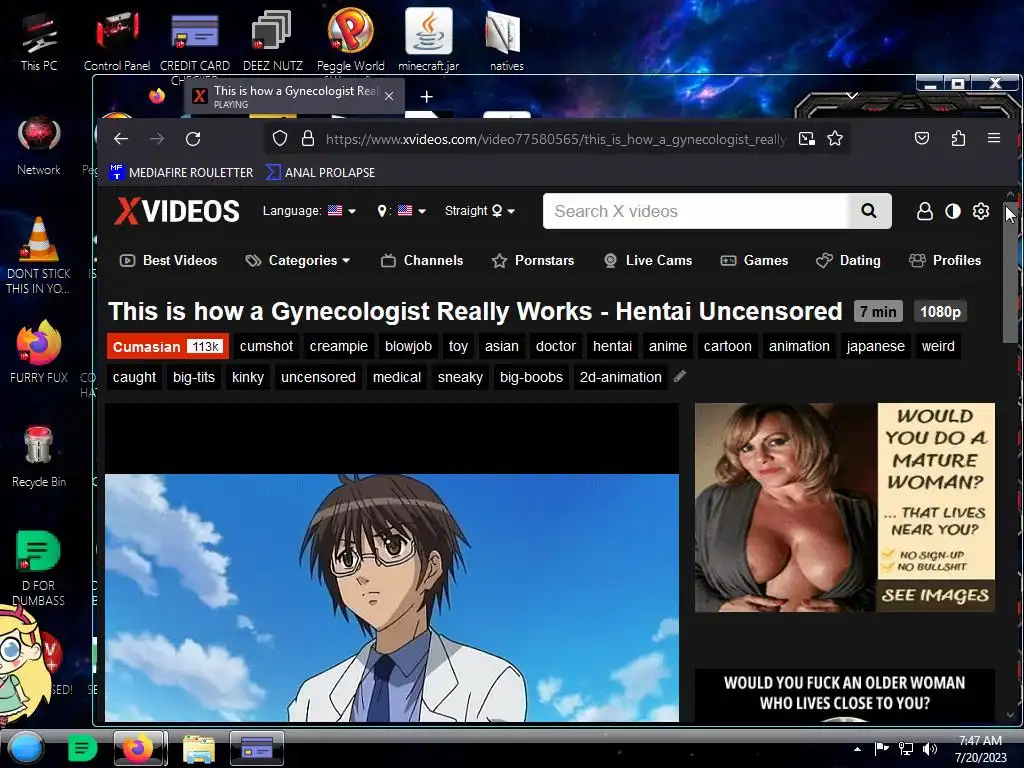This screenshot has width=1024, height=768.
Task: Click the 'anime' tag
Action: pos(667,346)
